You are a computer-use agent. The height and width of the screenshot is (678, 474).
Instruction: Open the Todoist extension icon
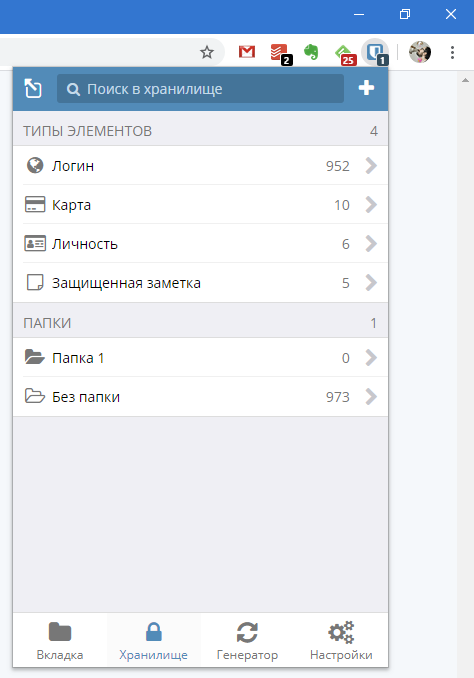(x=280, y=53)
